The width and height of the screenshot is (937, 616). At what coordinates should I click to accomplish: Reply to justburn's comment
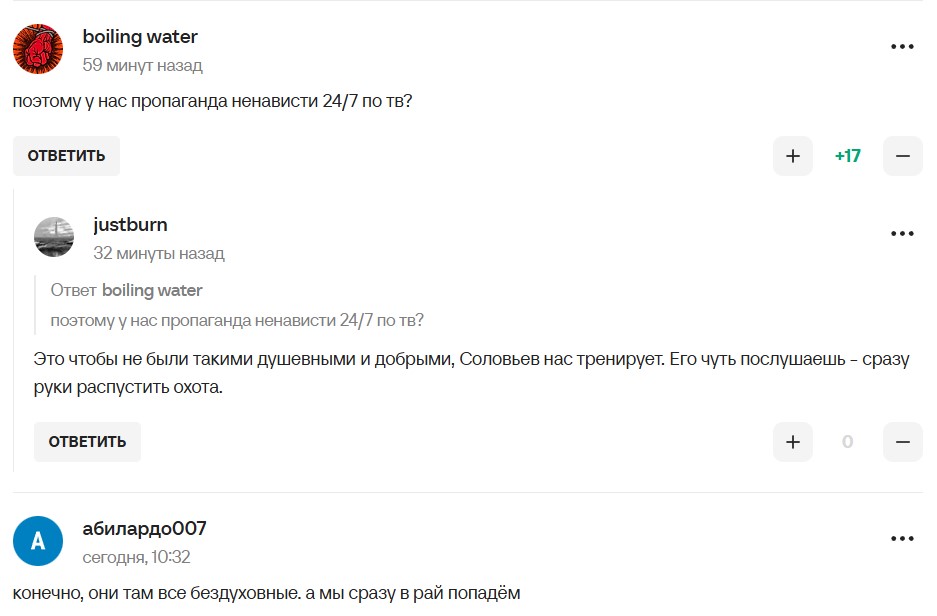coord(87,442)
